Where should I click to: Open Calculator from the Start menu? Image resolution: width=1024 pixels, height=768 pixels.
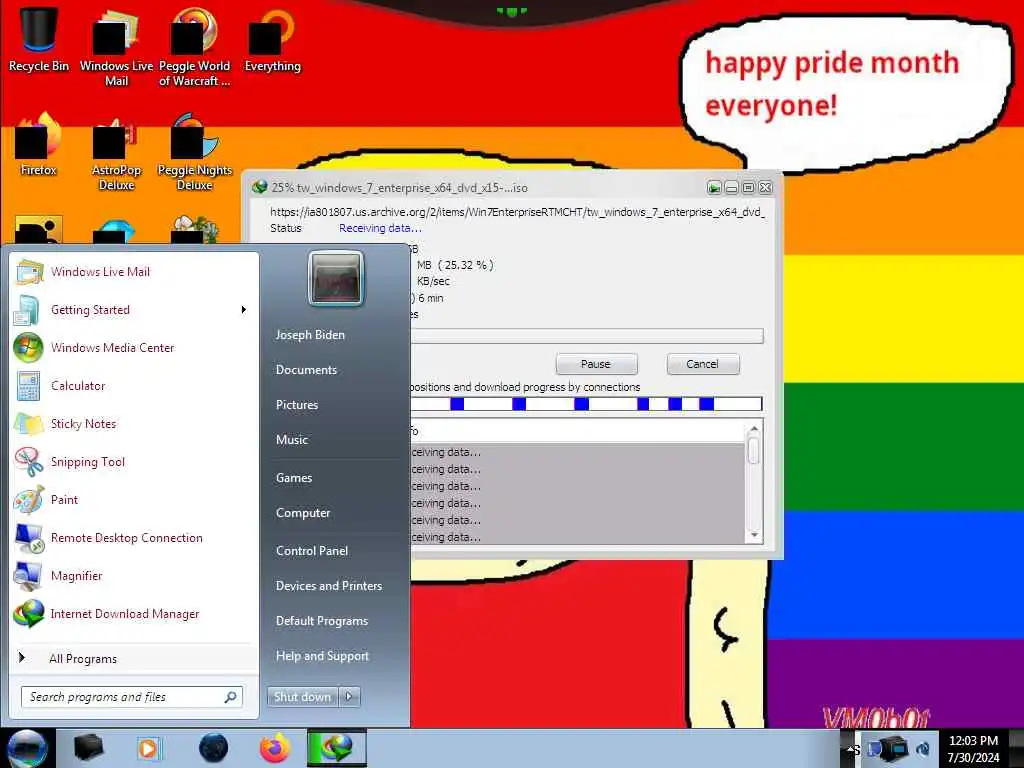(134, 385)
